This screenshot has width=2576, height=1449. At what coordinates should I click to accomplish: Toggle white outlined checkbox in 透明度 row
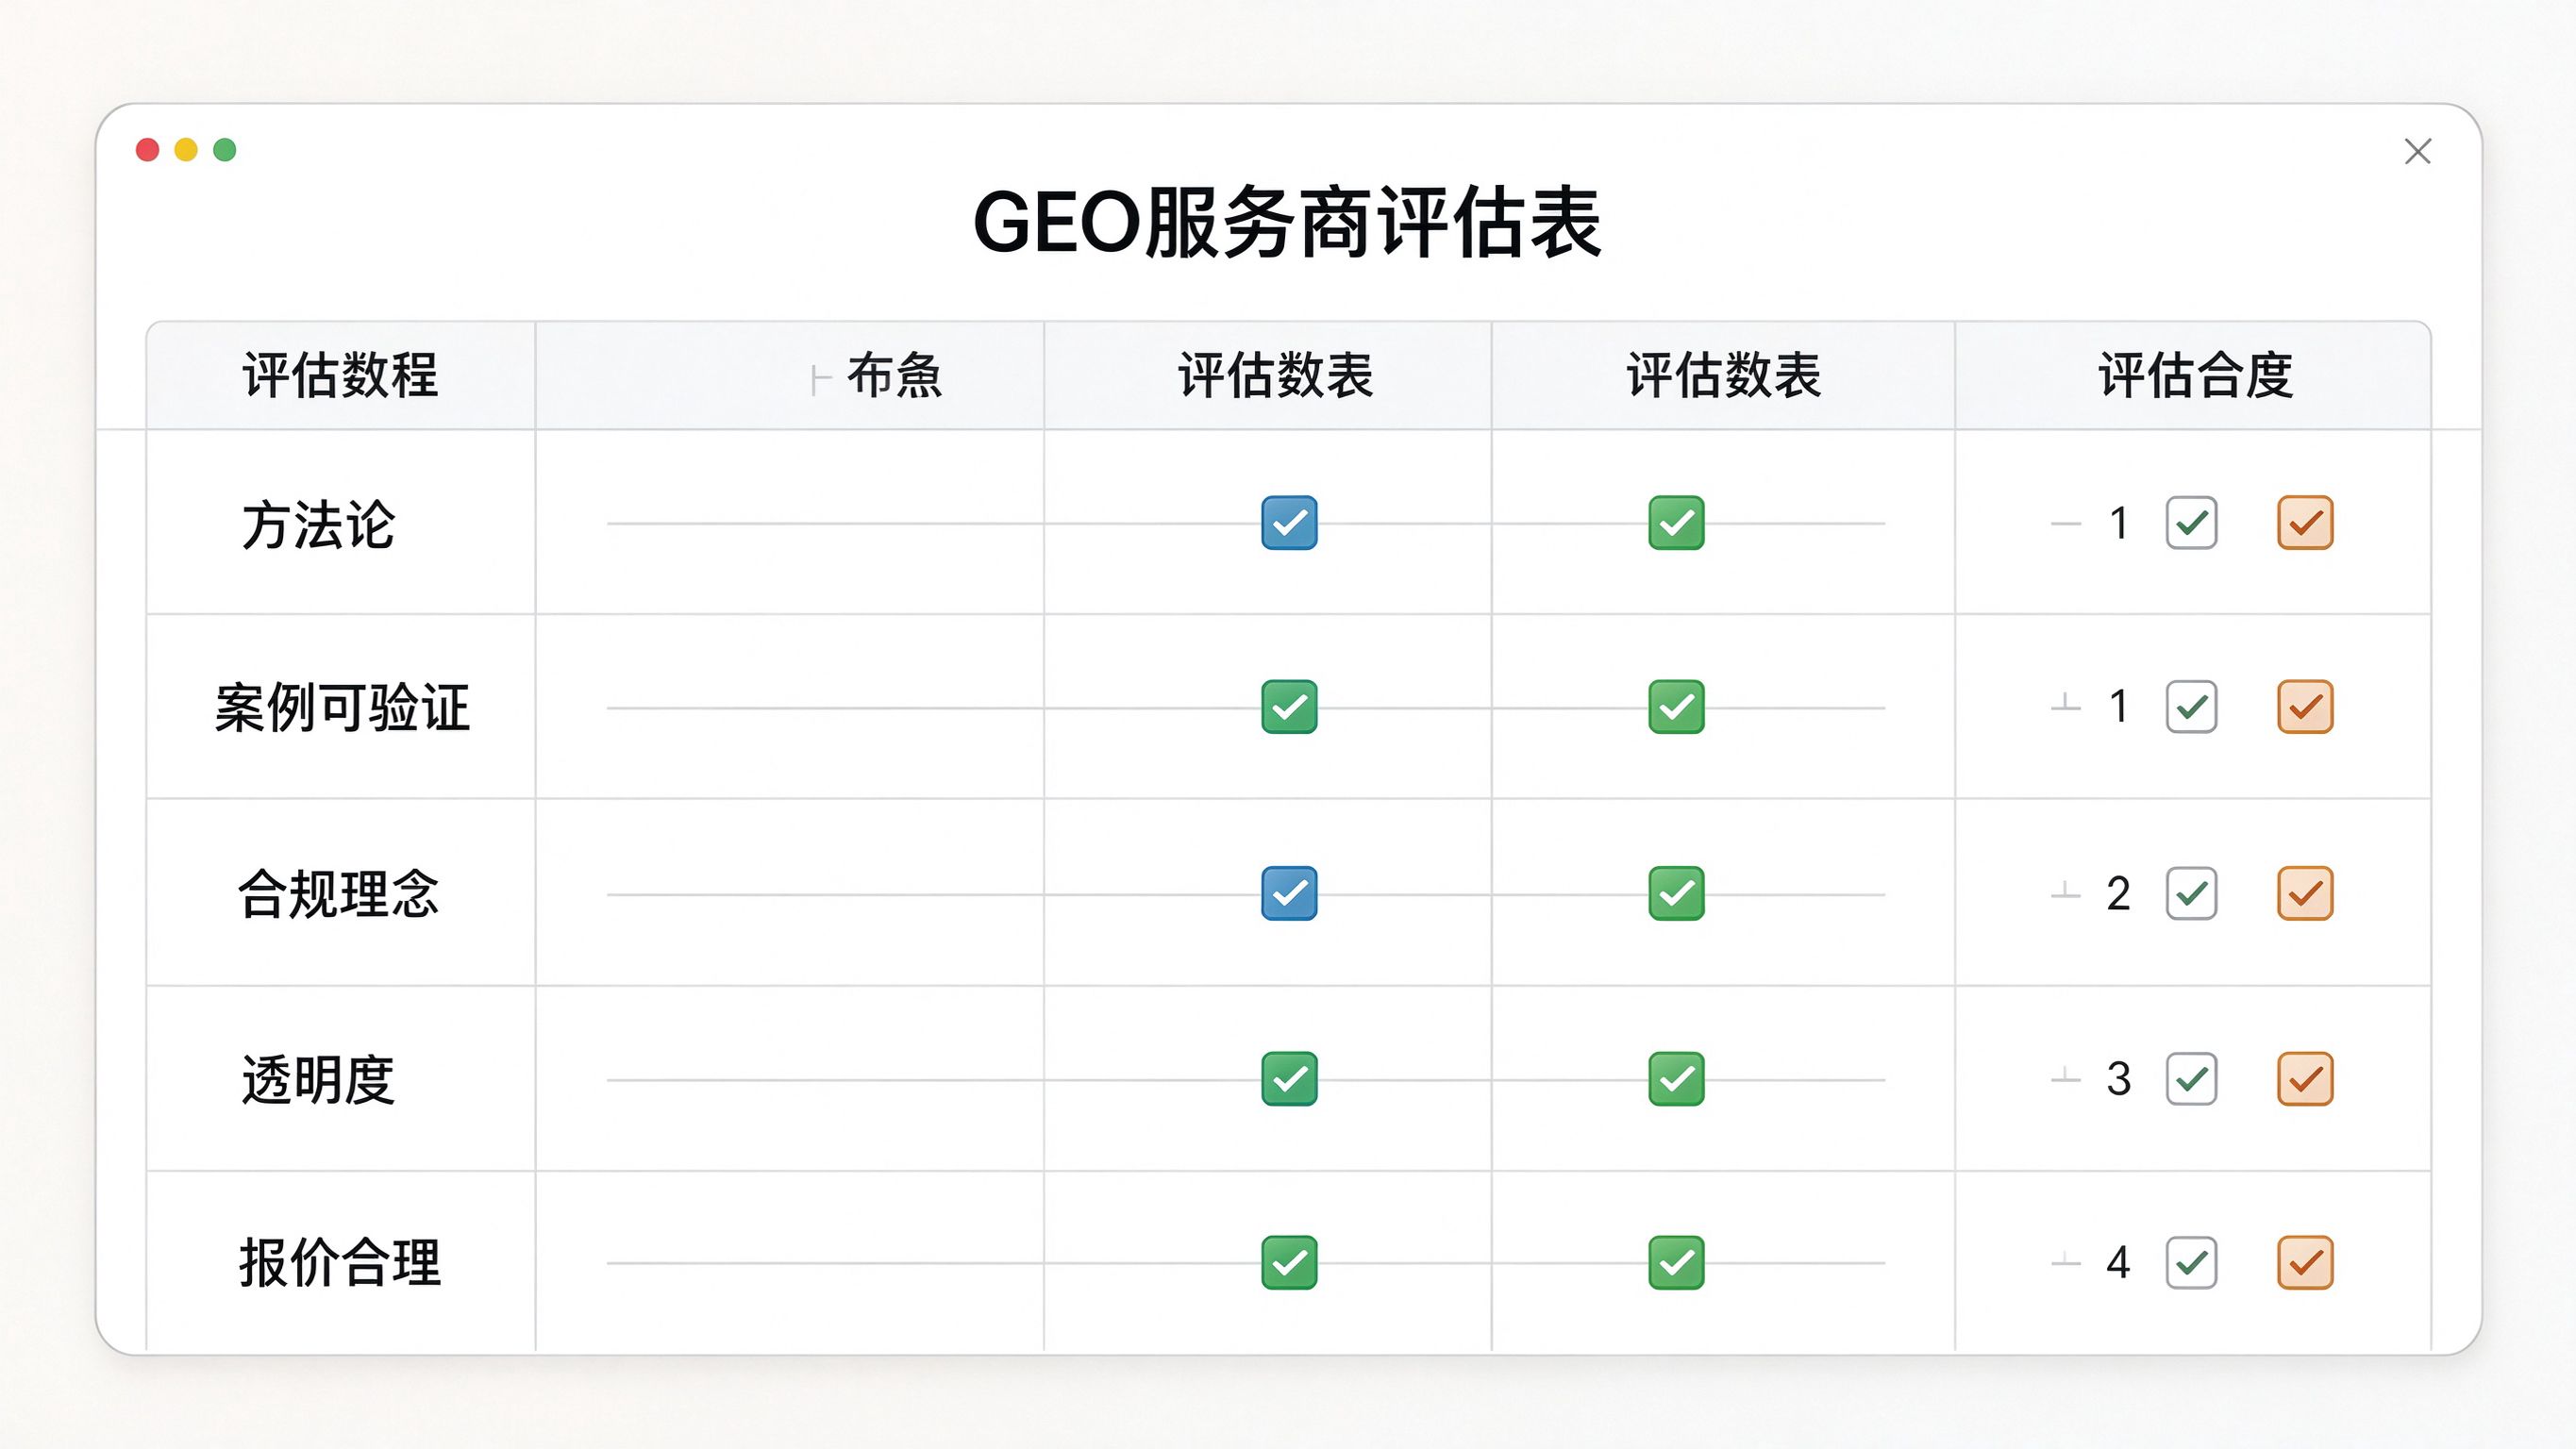coord(2191,1079)
